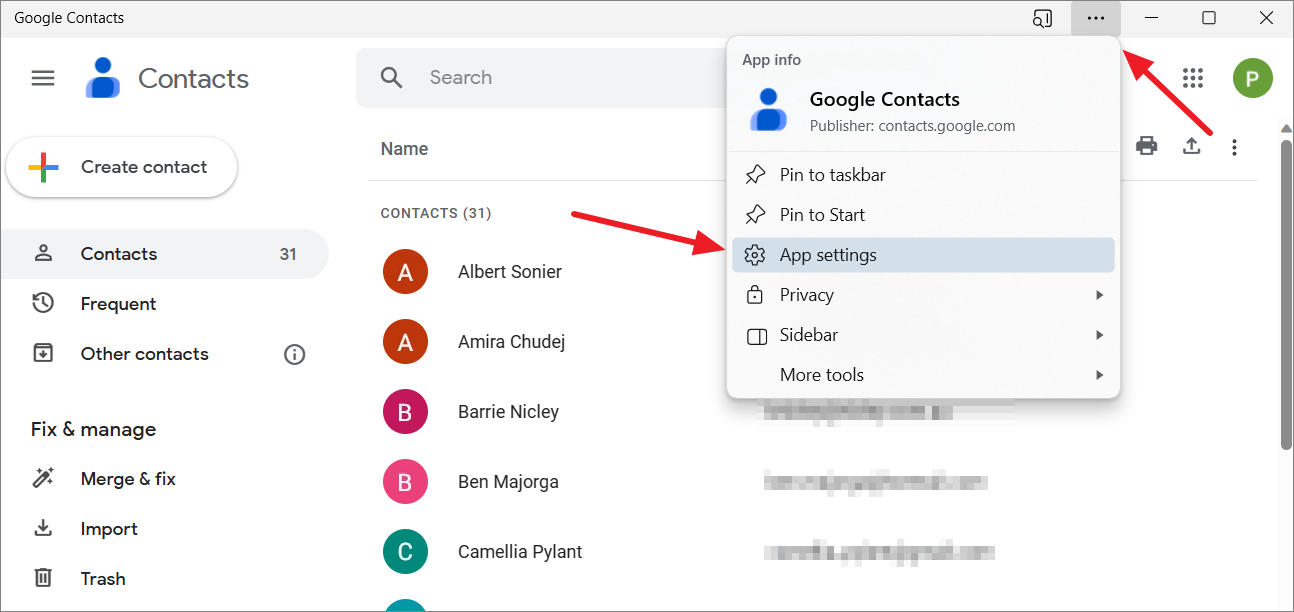Click the Google Contacts icon in App info

click(x=767, y=109)
